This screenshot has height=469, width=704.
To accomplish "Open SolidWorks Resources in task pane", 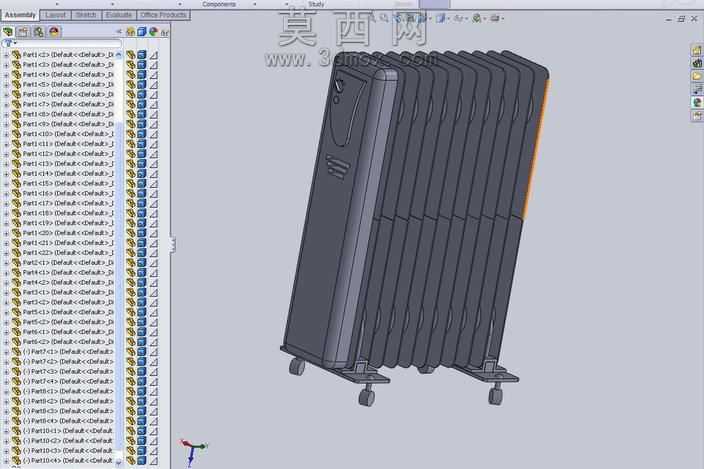I will tap(696, 50).
